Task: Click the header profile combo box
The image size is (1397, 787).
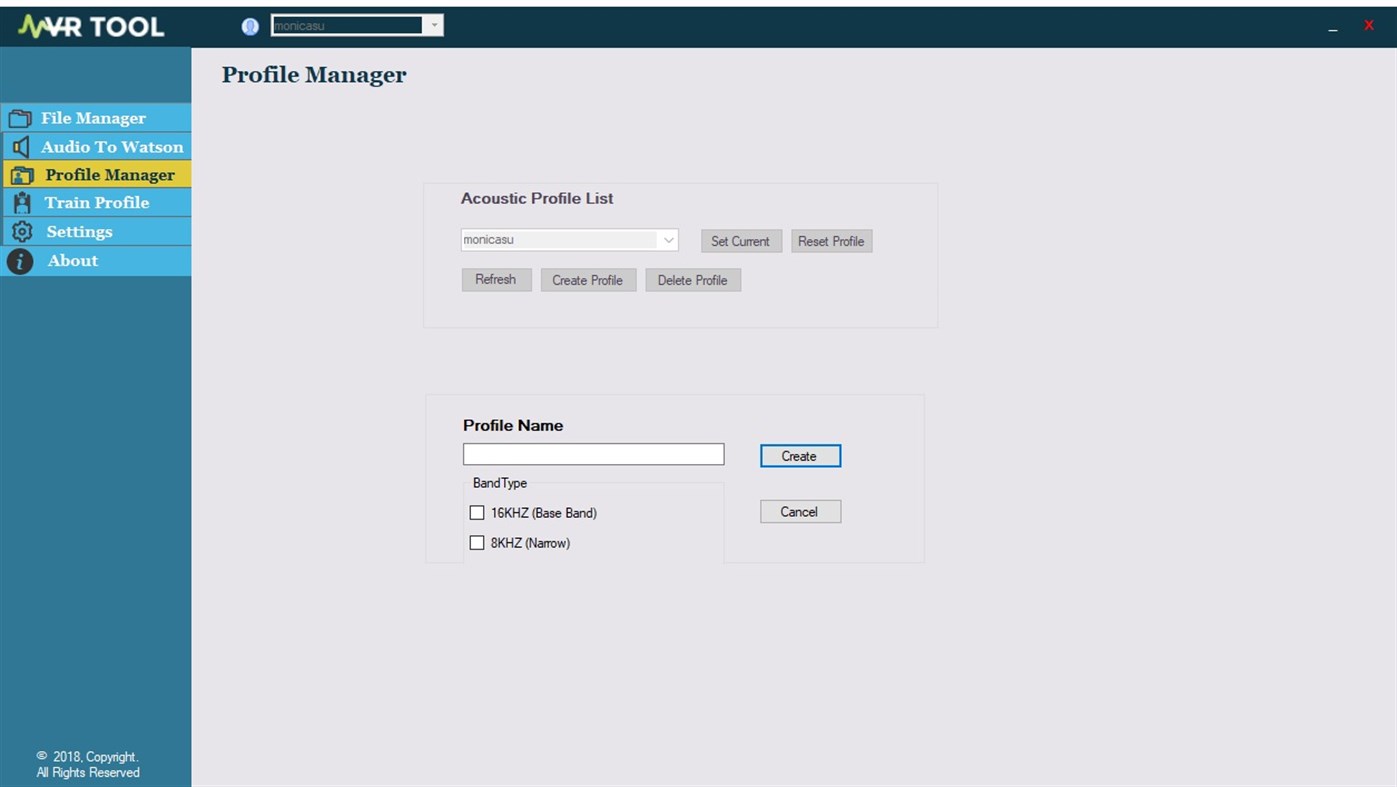Action: [x=349, y=24]
